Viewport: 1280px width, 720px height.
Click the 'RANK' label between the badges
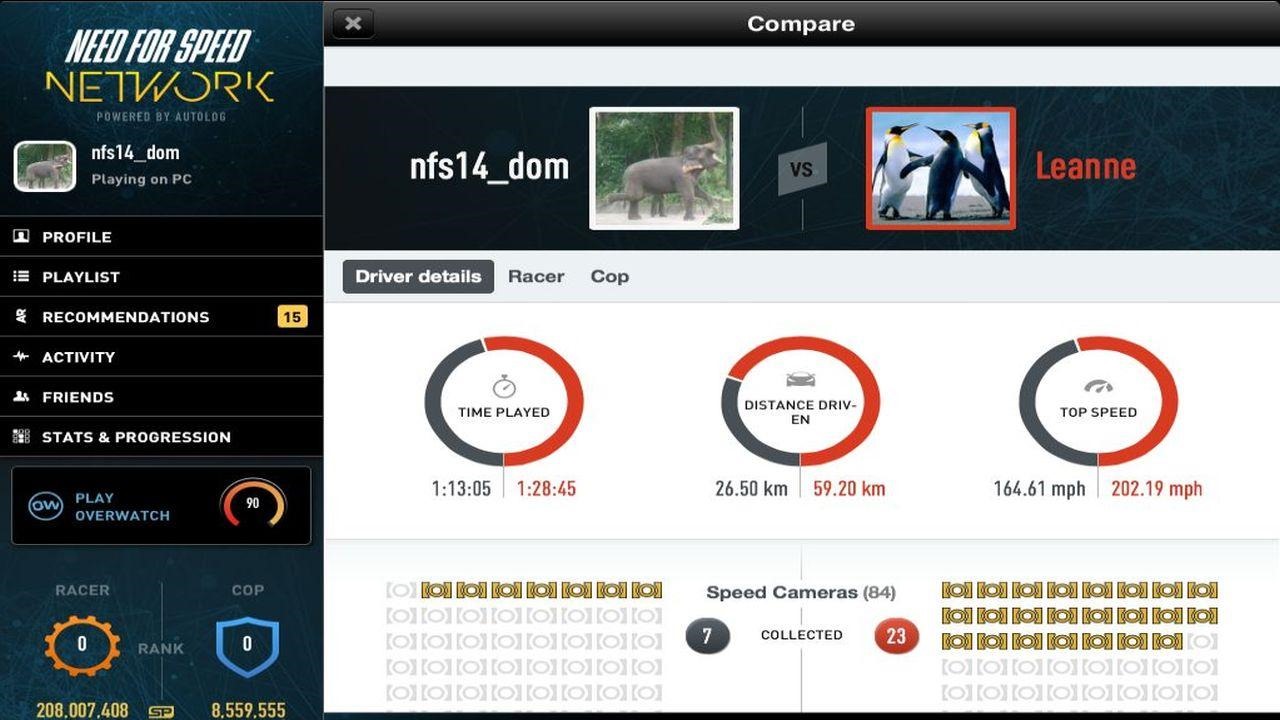161,648
